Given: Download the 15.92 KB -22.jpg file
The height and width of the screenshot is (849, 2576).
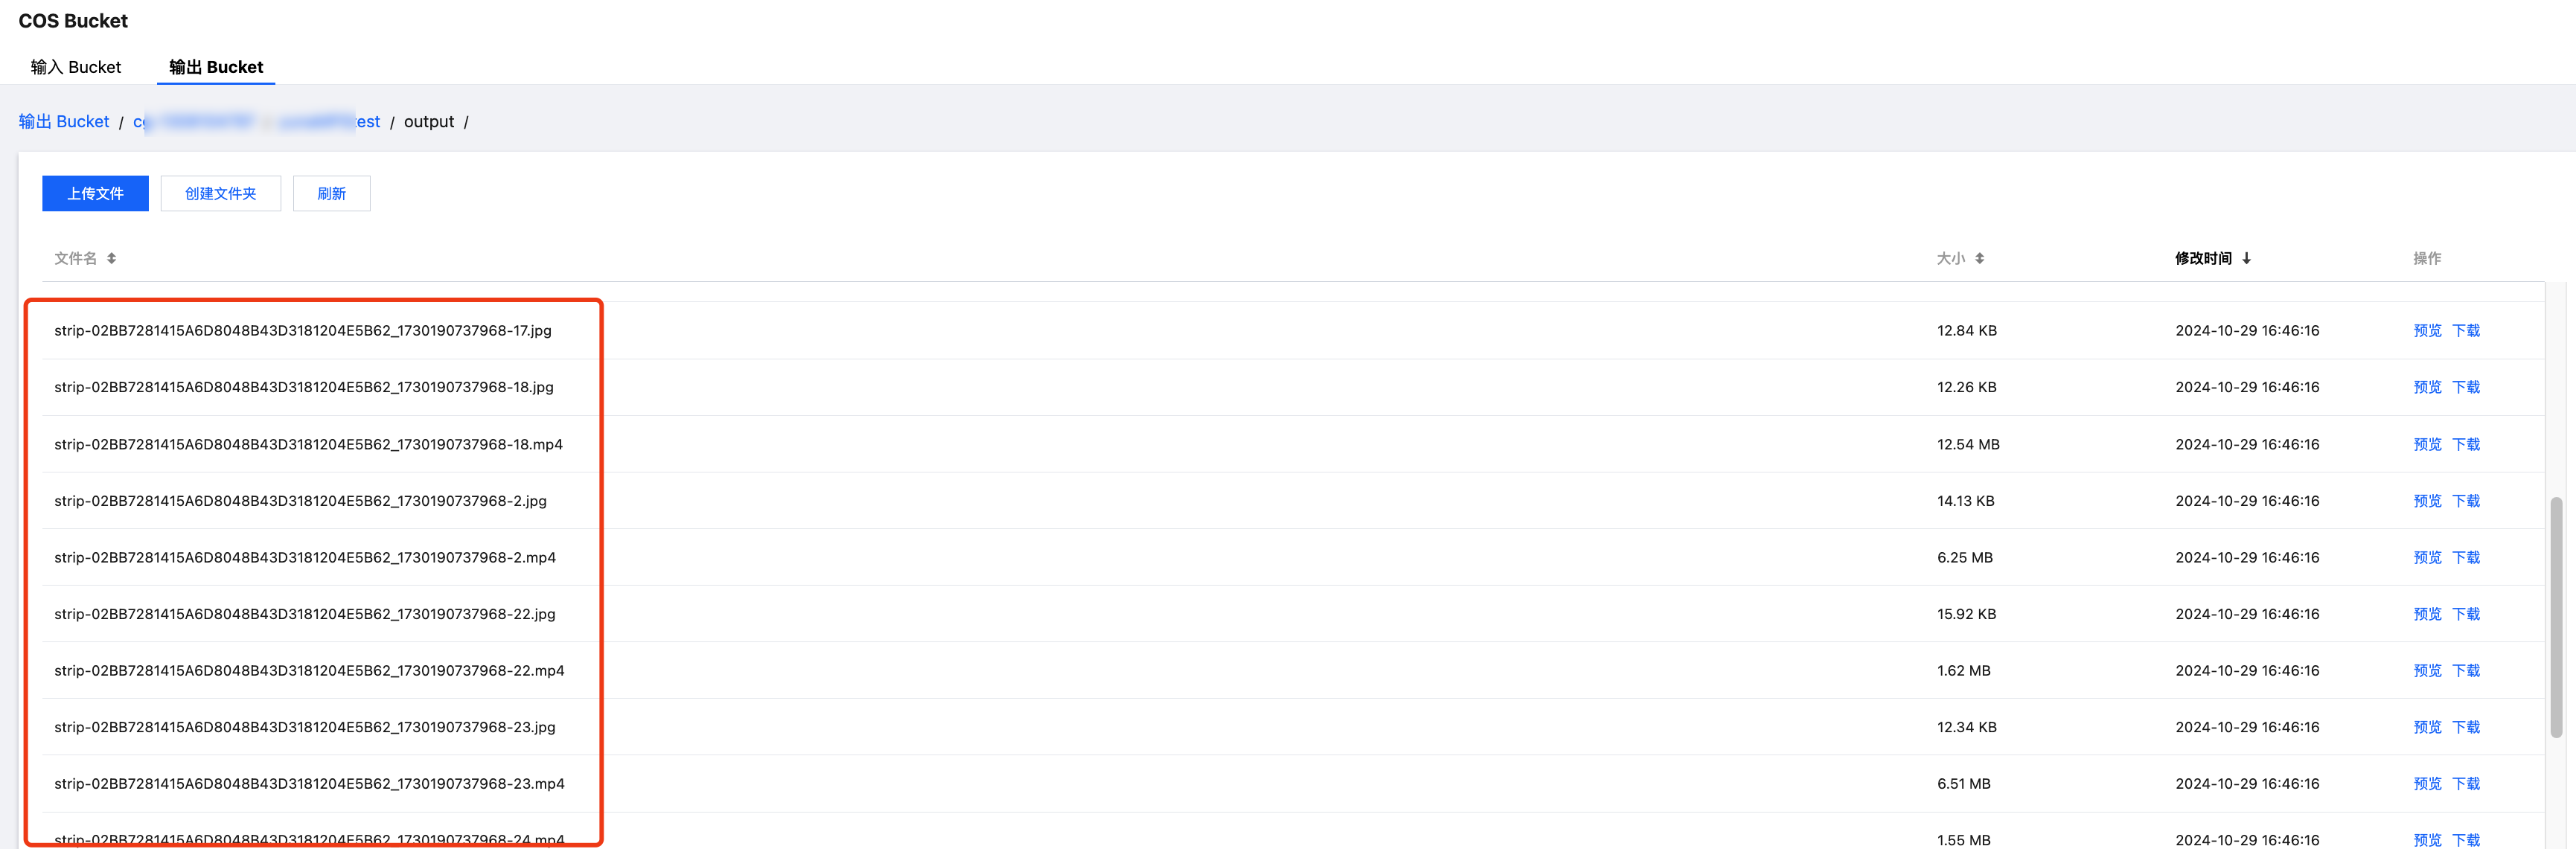Looking at the screenshot, I should pyautogui.click(x=2465, y=614).
